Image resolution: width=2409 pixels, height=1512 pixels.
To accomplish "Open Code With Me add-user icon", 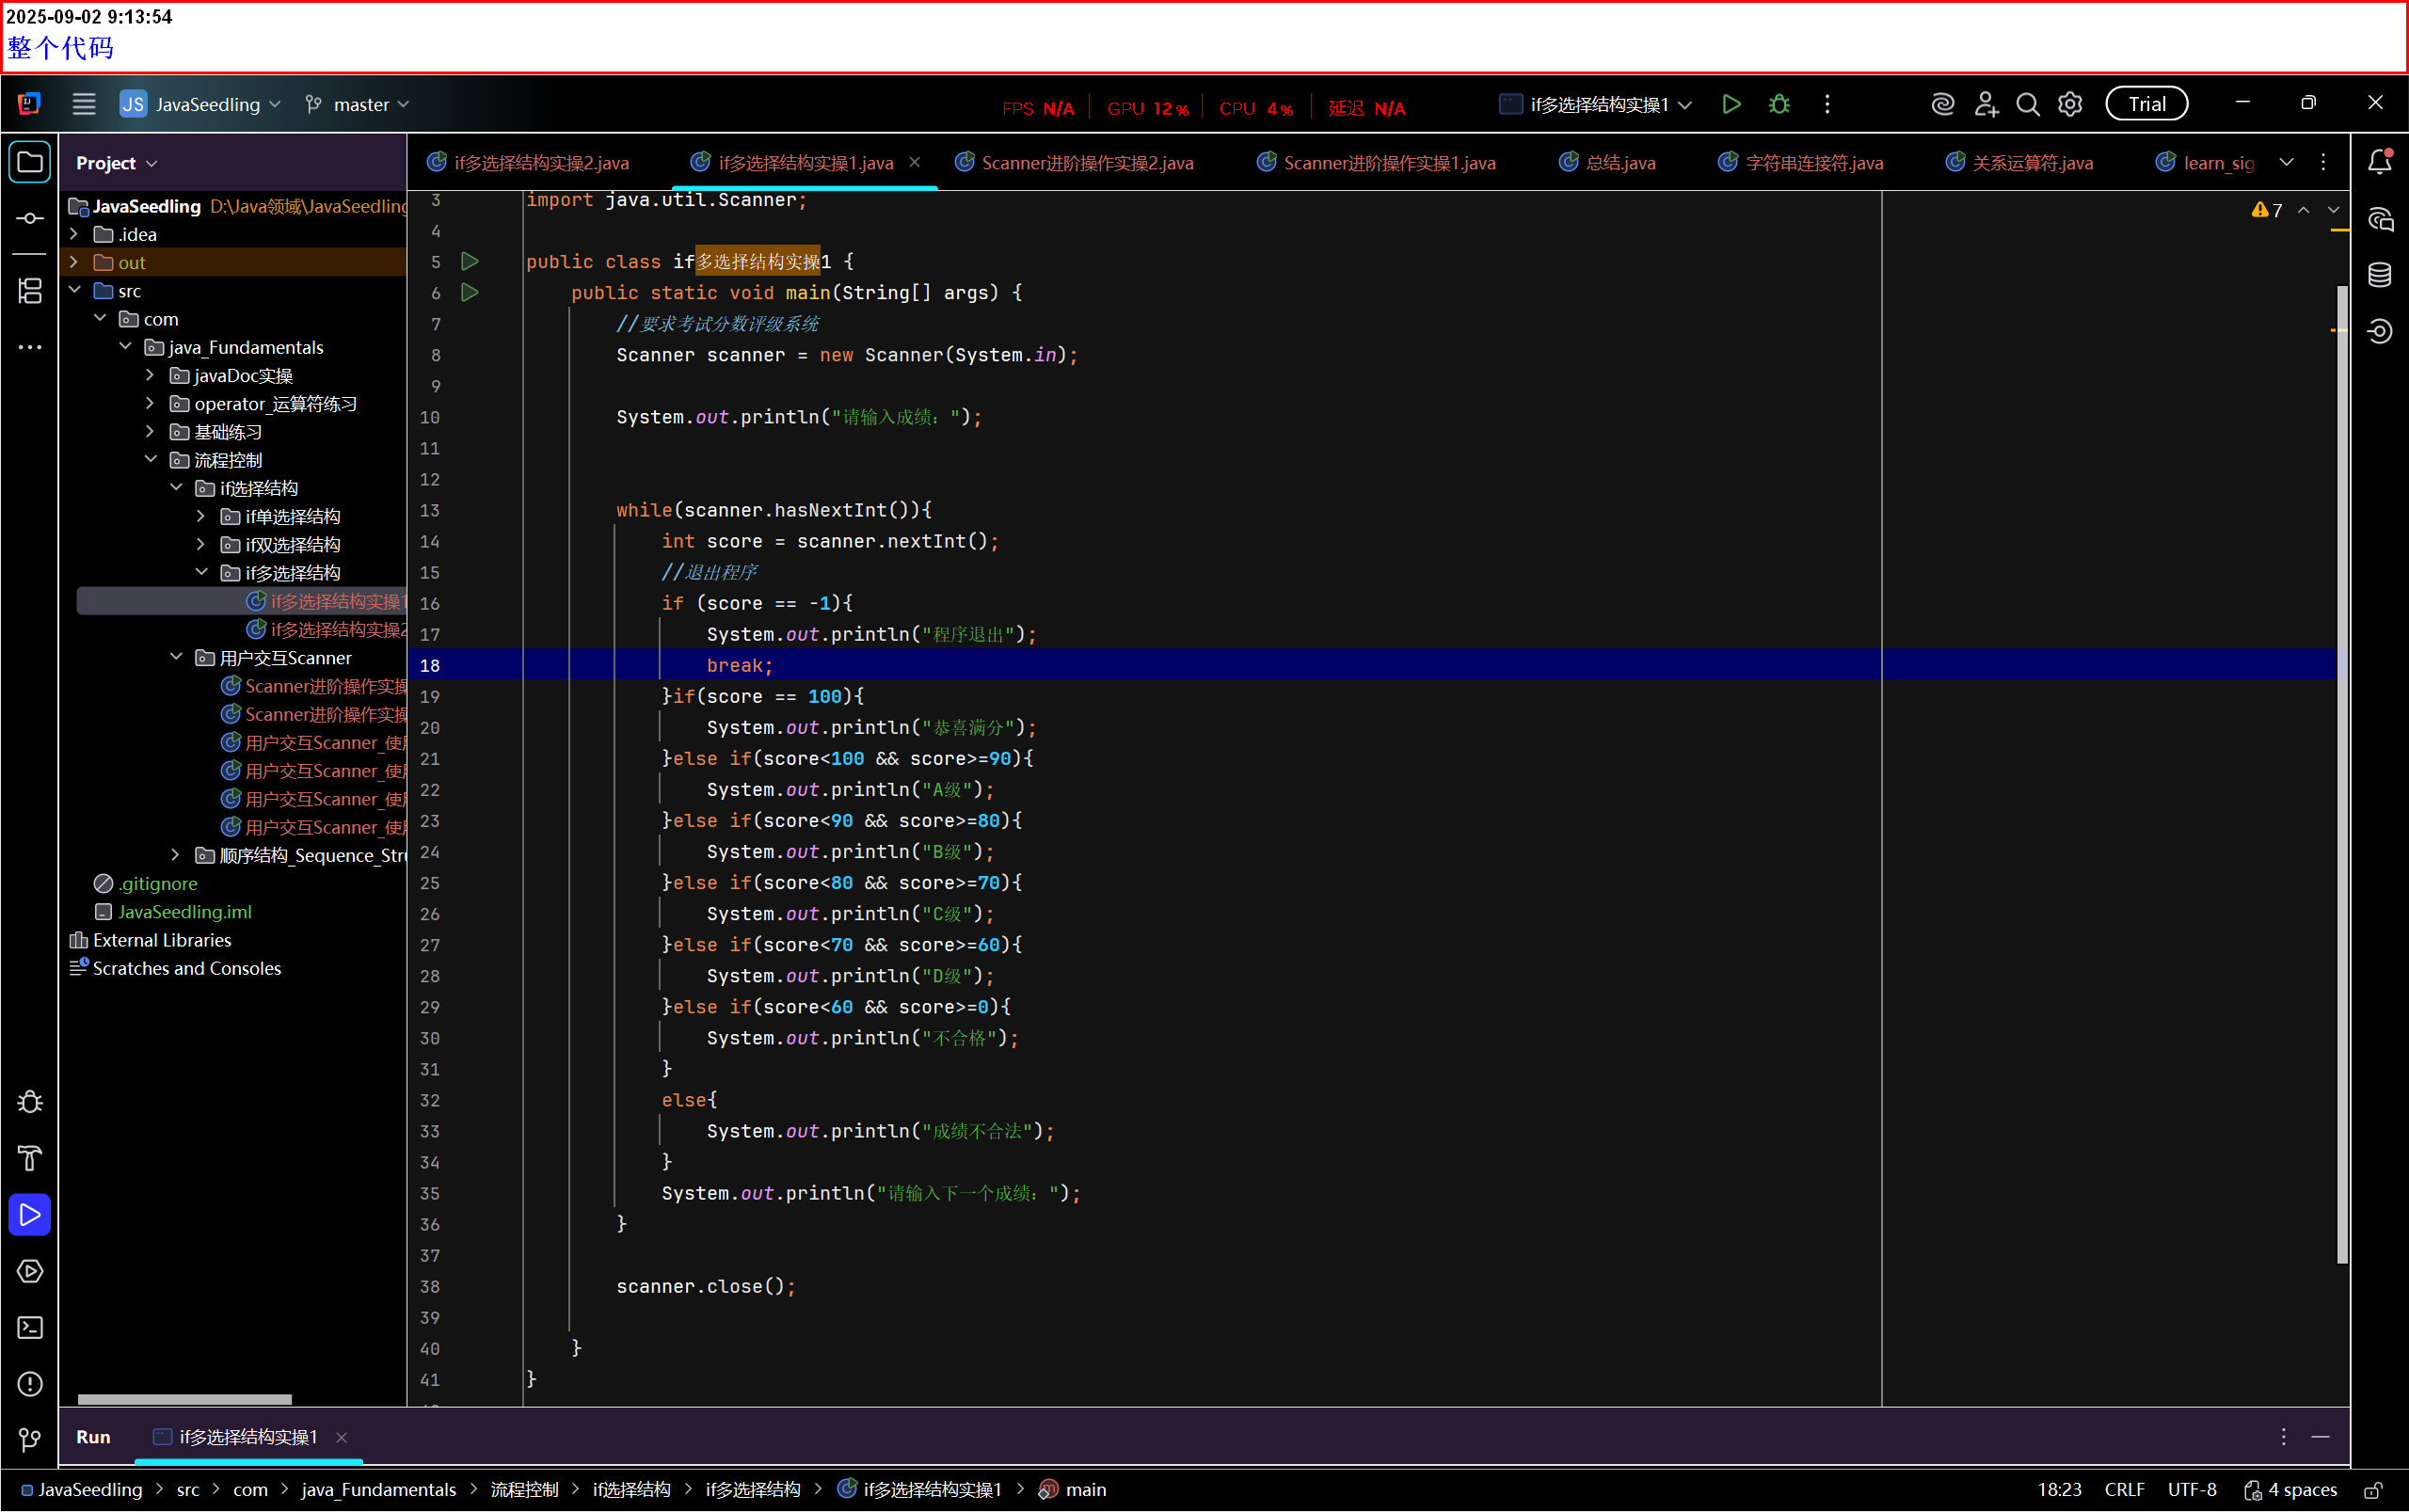I will tap(1986, 104).
